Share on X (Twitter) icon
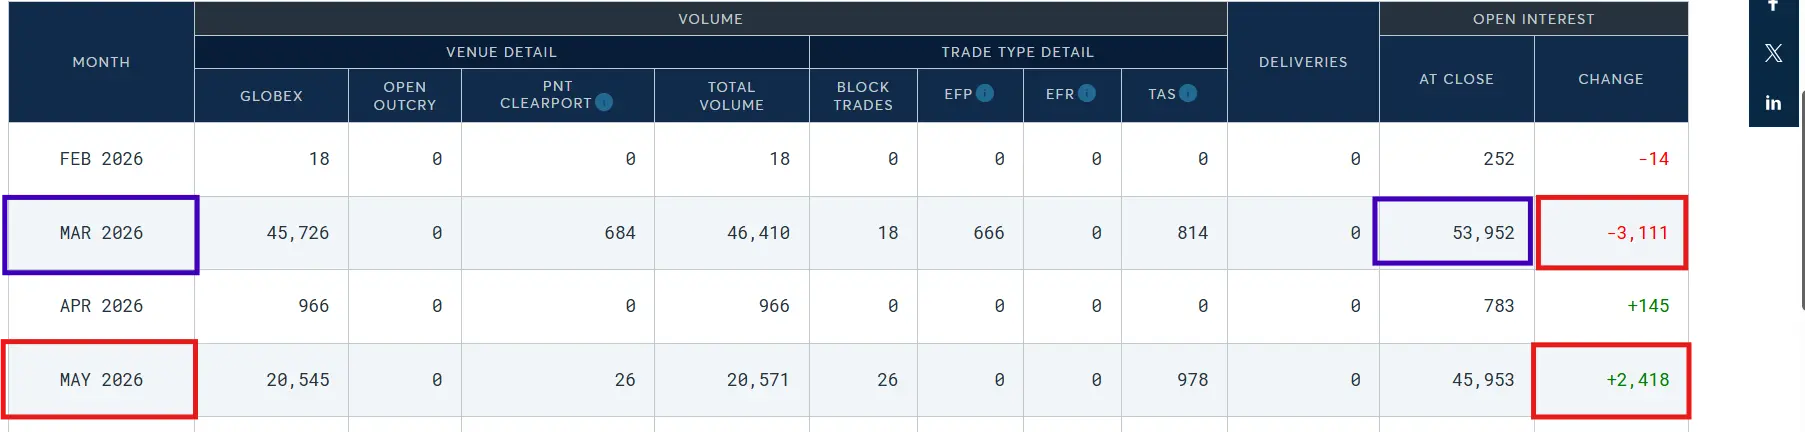This screenshot has width=1805, height=432. tap(1773, 53)
